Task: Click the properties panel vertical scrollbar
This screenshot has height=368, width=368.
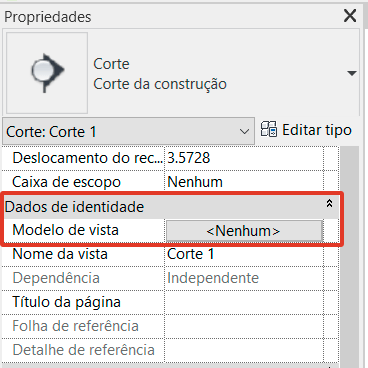Action: pos(350,257)
